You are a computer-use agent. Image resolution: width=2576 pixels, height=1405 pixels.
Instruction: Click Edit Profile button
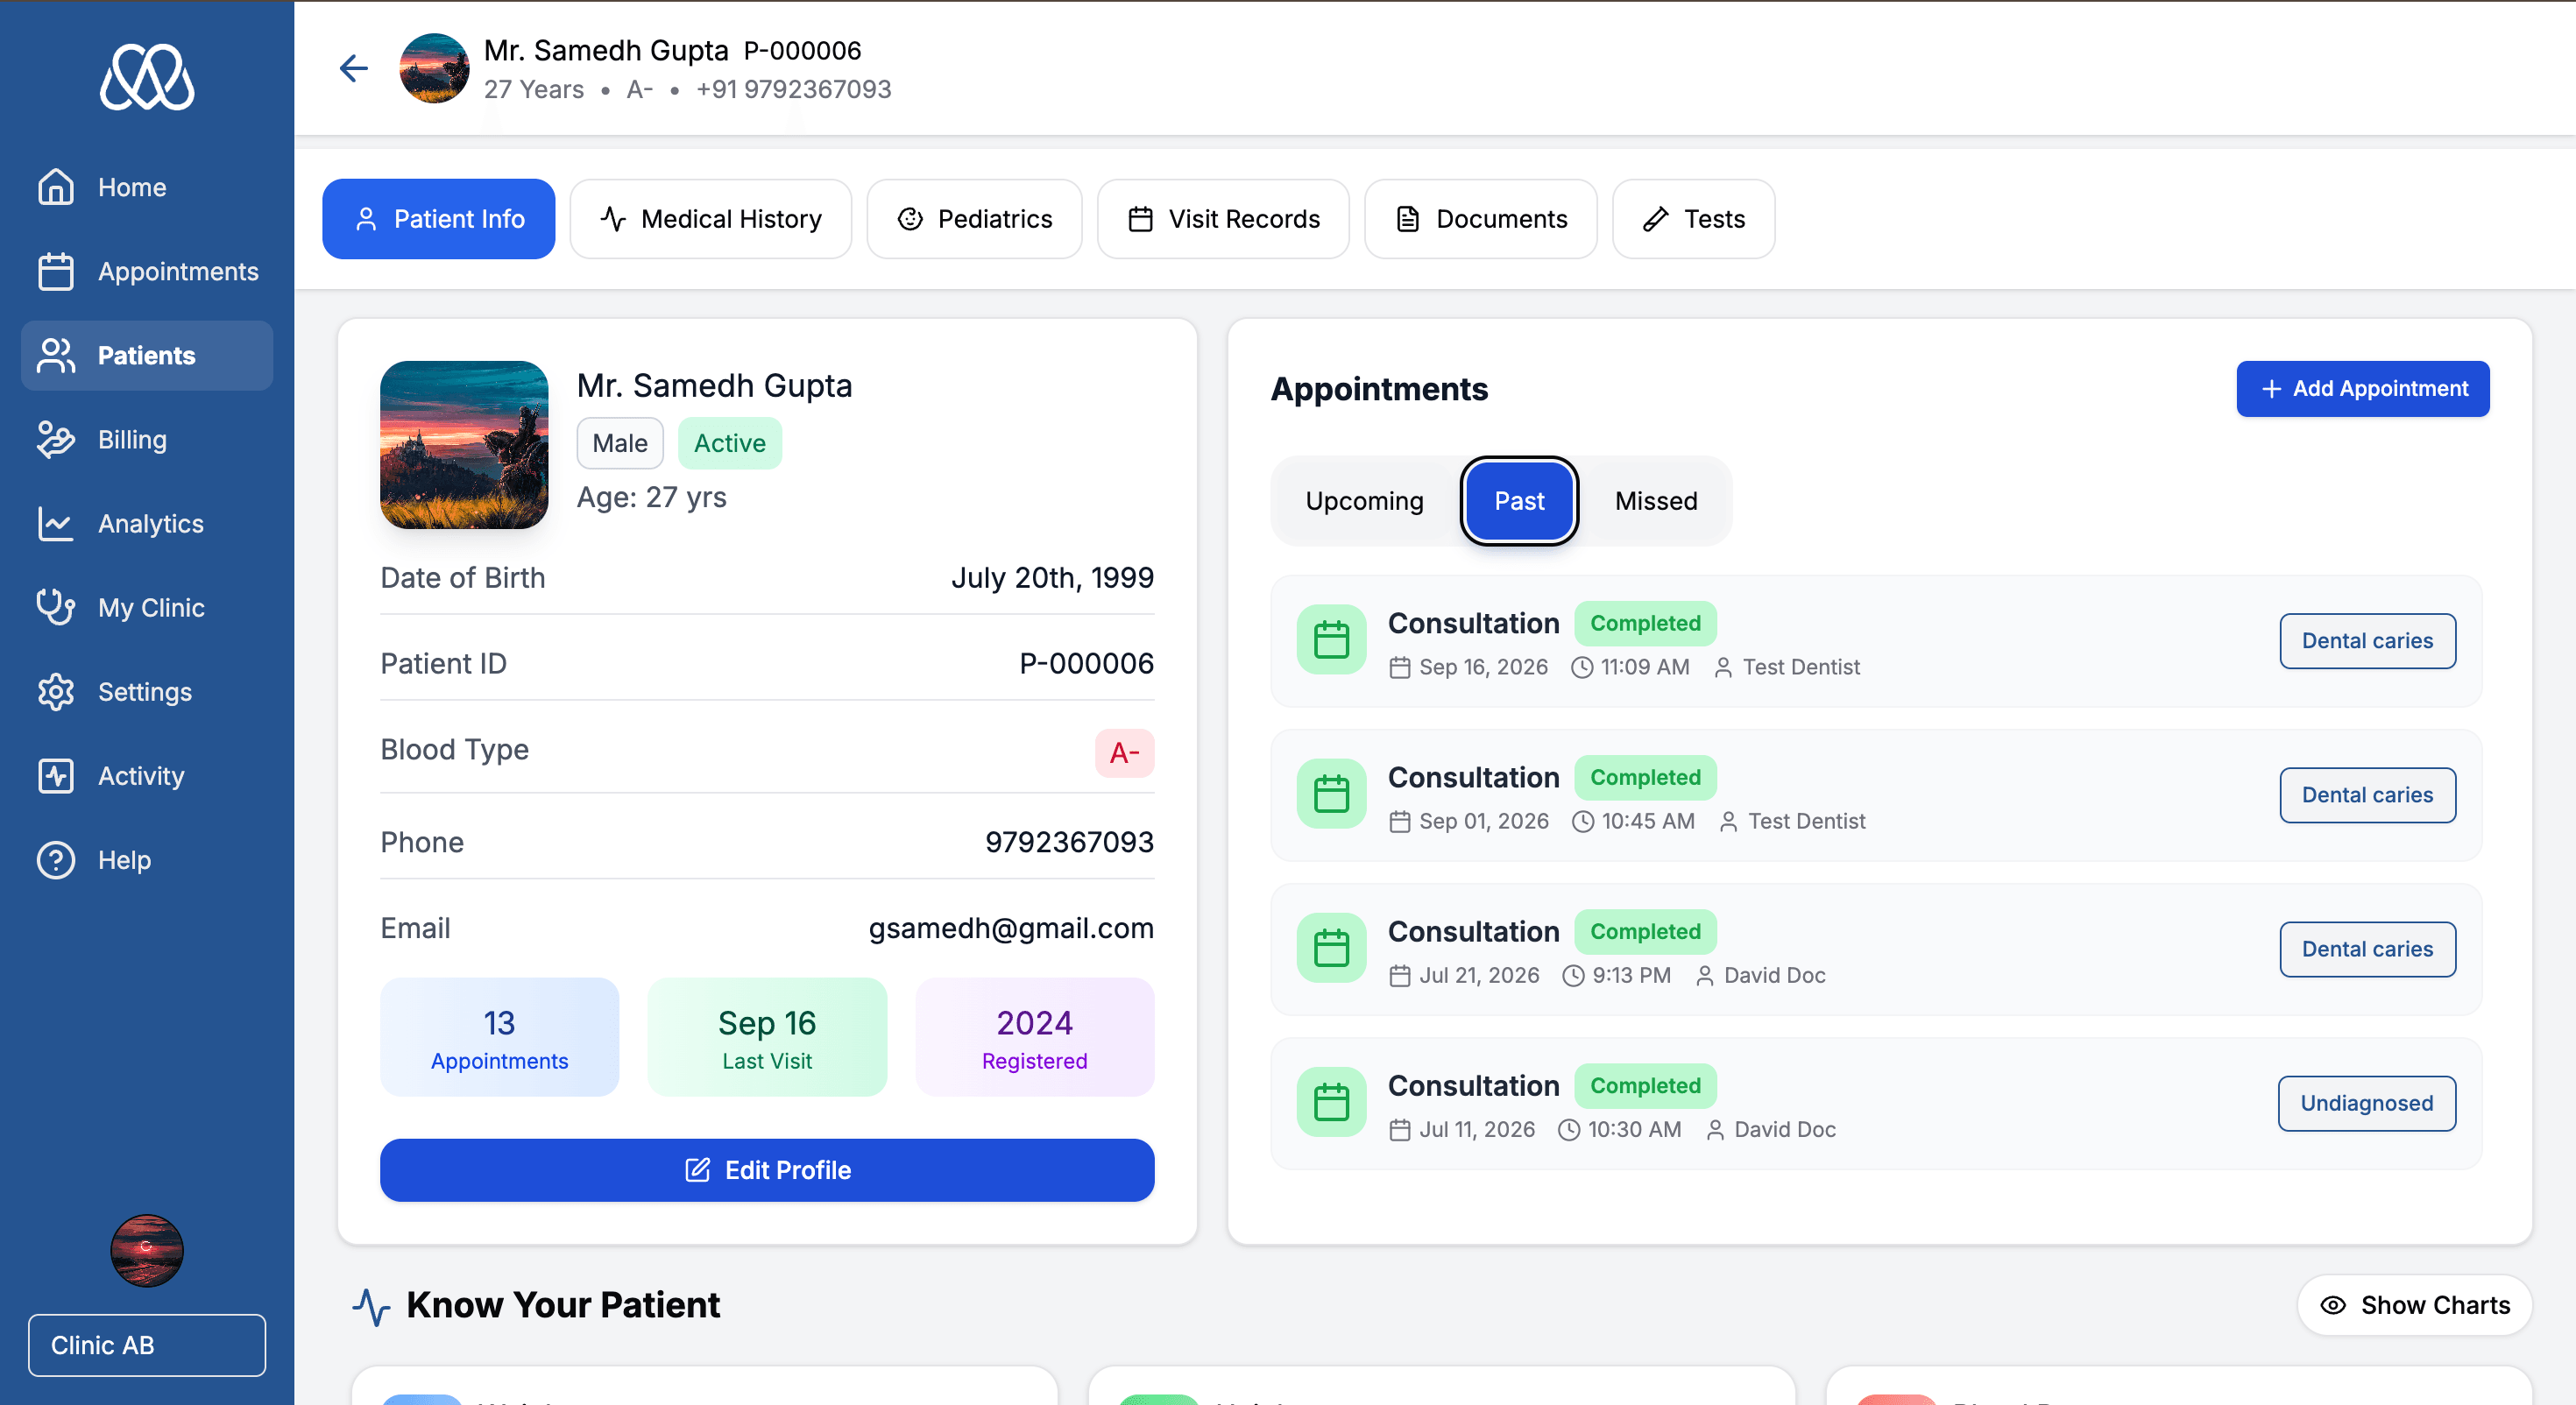[767, 1170]
